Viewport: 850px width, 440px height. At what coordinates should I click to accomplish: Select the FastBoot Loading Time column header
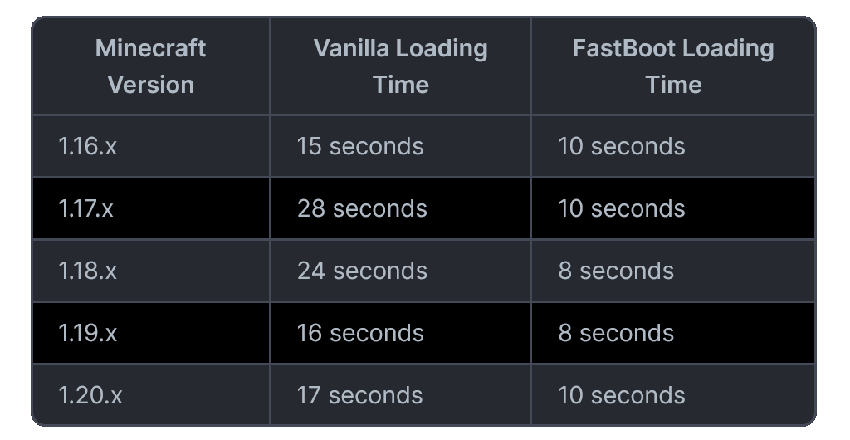click(x=672, y=66)
